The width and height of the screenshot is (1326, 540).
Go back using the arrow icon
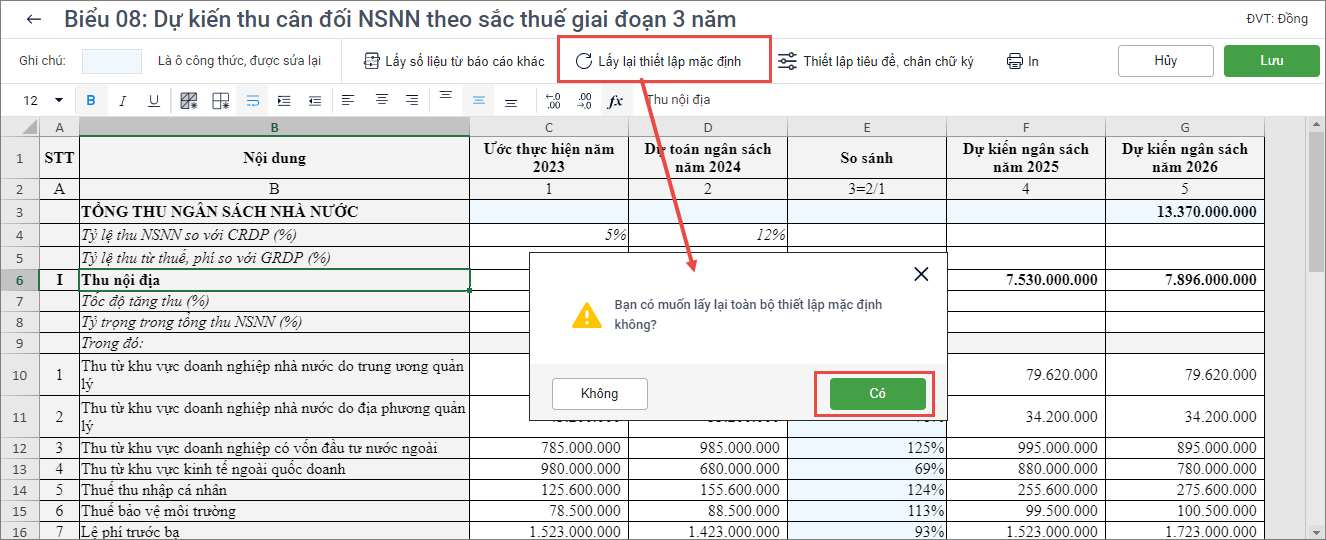(x=35, y=20)
